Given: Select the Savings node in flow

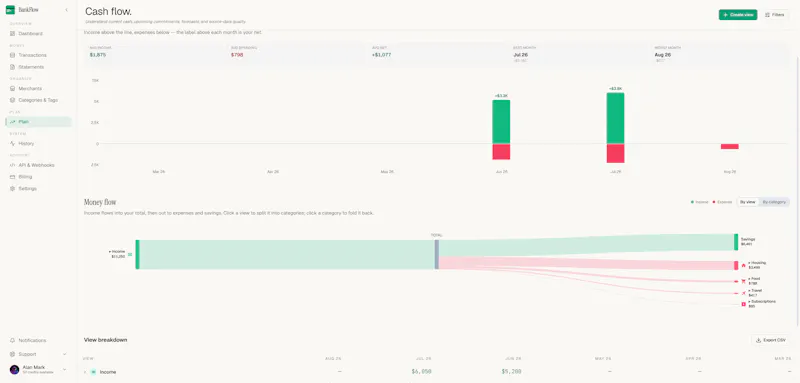Looking at the screenshot, I should point(736,242).
